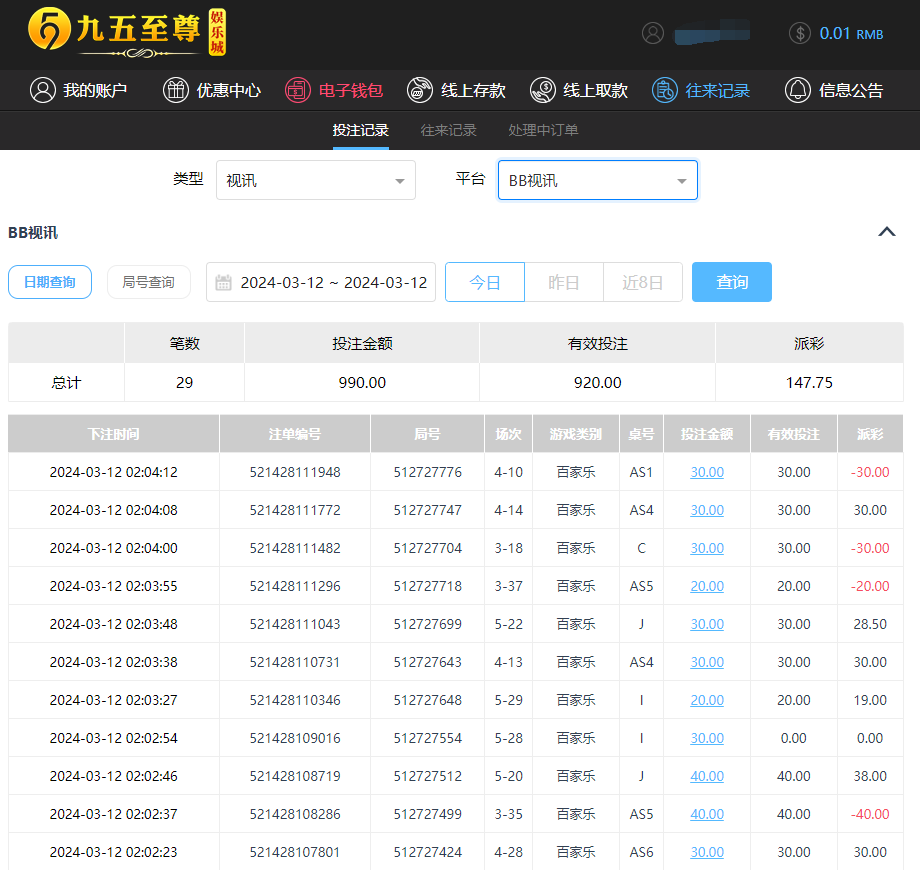This screenshot has width=920, height=870.
Task: Collapse the BB视讯 section chevron
Action: tap(886, 232)
